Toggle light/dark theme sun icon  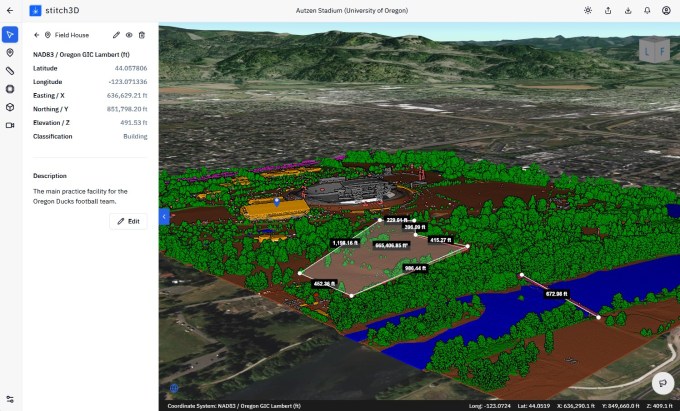click(589, 11)
